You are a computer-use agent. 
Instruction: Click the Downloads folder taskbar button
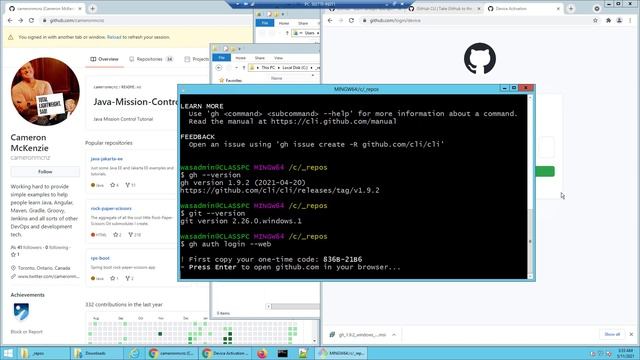96,353
